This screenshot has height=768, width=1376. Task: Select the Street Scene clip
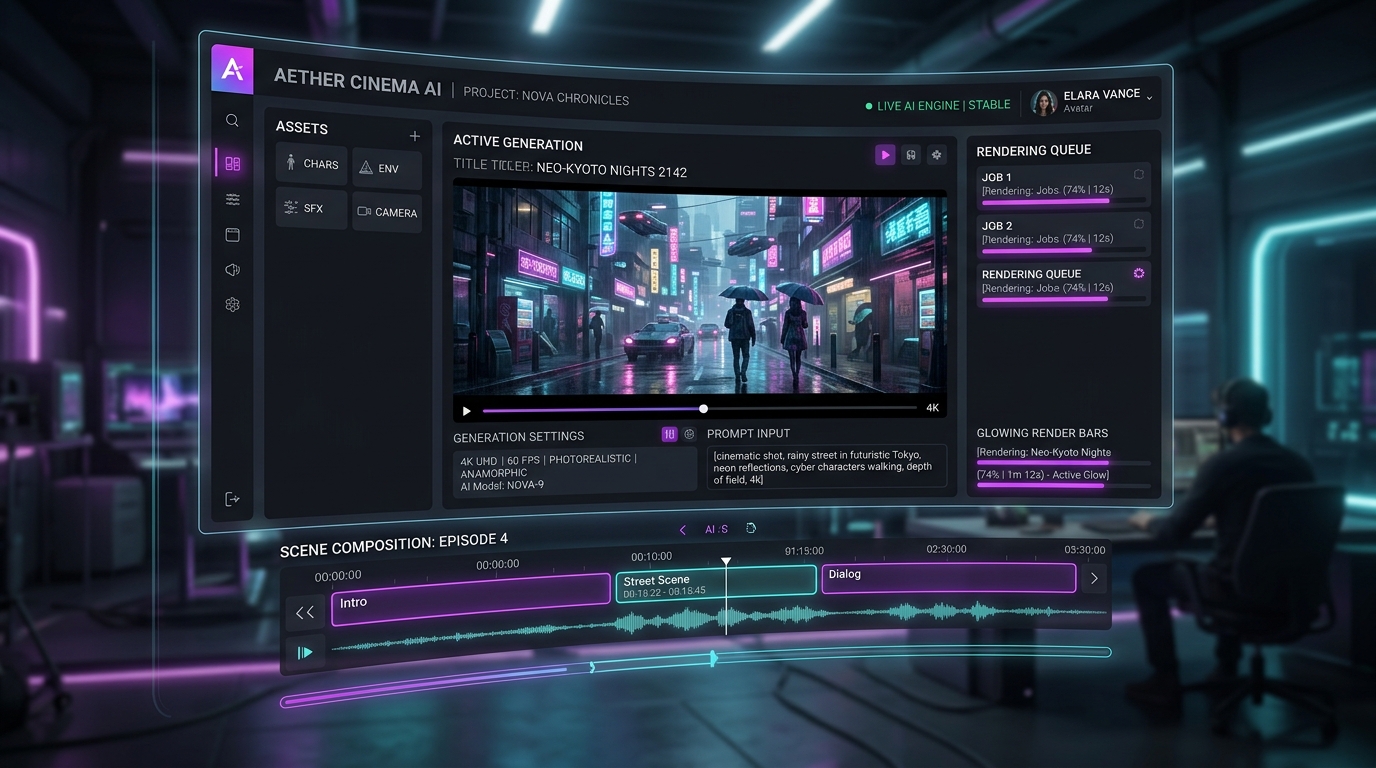point(716,584)
